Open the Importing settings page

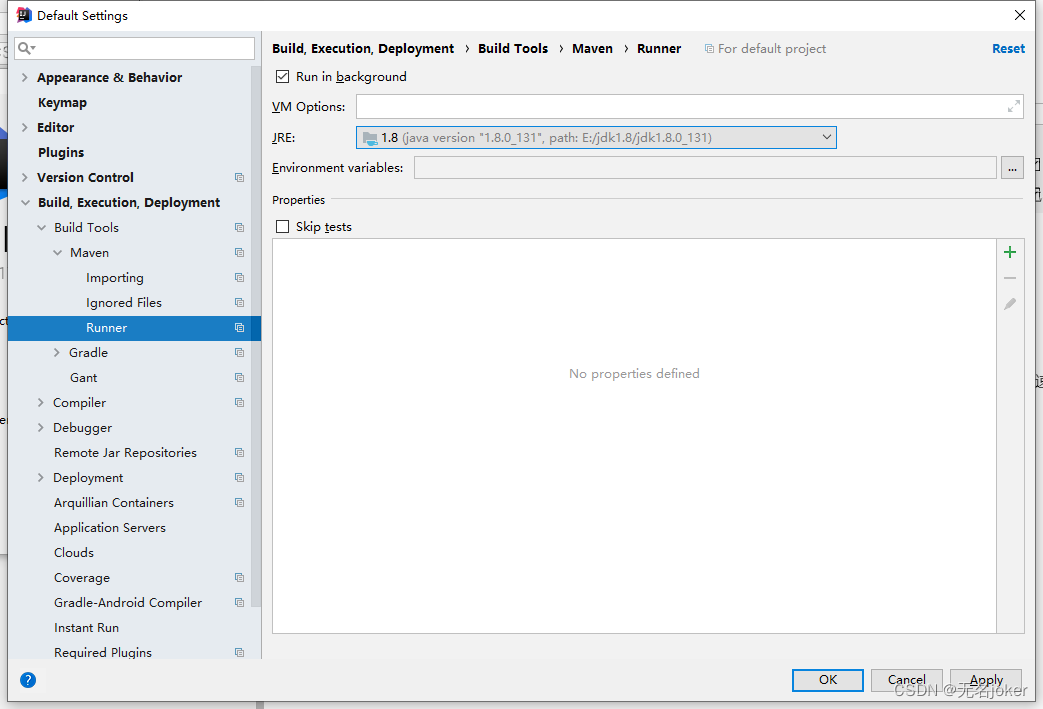[114, 277]
